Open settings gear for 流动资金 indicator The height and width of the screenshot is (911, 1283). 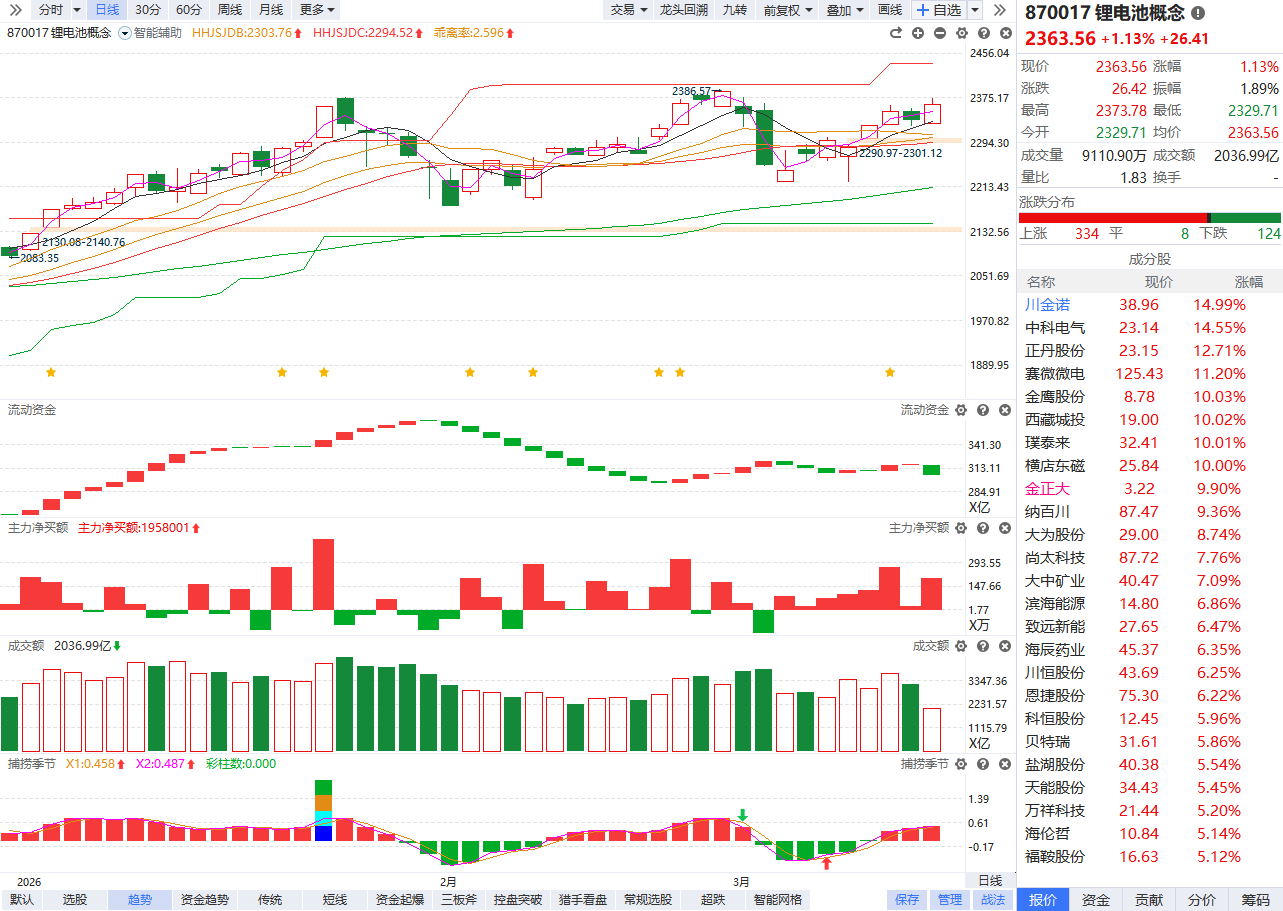(x=961, y=410)
